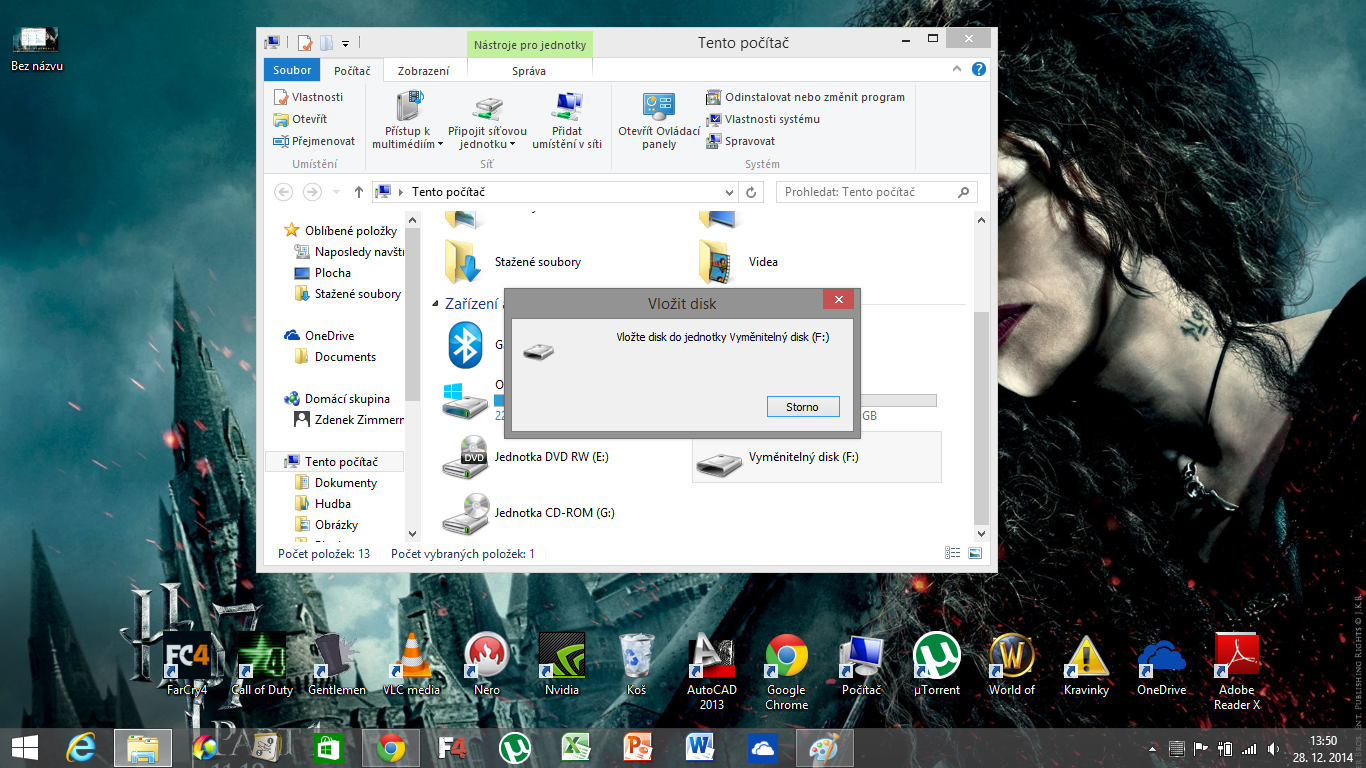Click Odinstalovat nebo změnit program

805,97
